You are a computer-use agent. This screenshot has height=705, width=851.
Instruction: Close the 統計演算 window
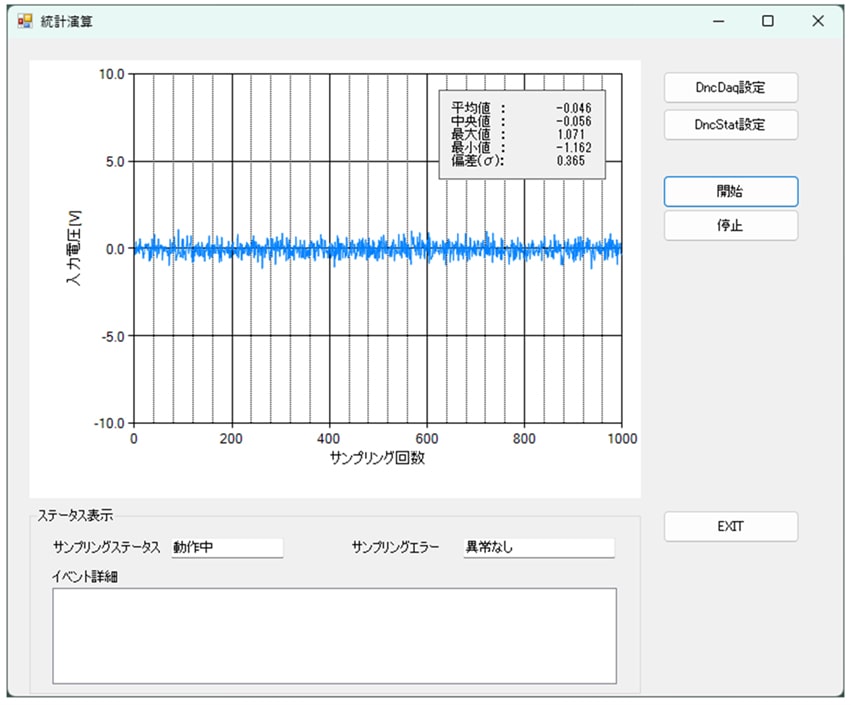pos(817,21)
